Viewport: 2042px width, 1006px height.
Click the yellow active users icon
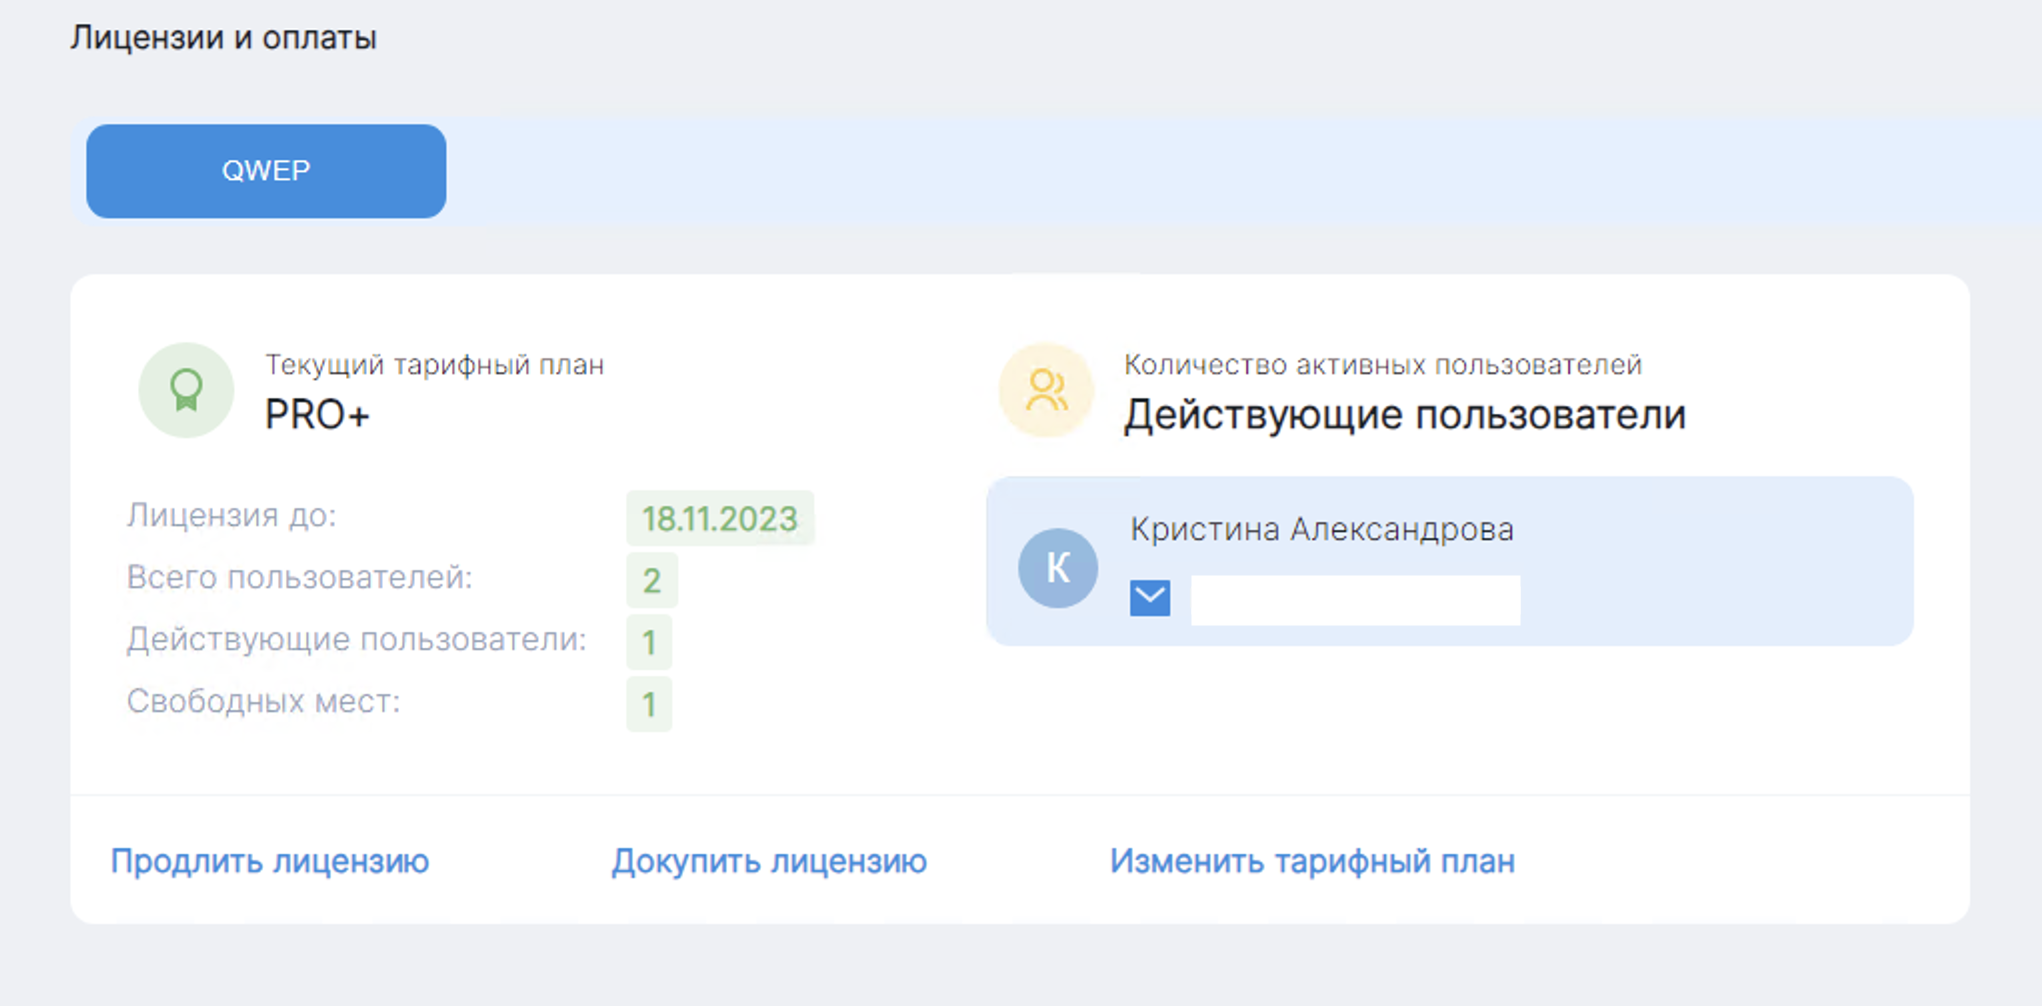(x=1046, y=390)
